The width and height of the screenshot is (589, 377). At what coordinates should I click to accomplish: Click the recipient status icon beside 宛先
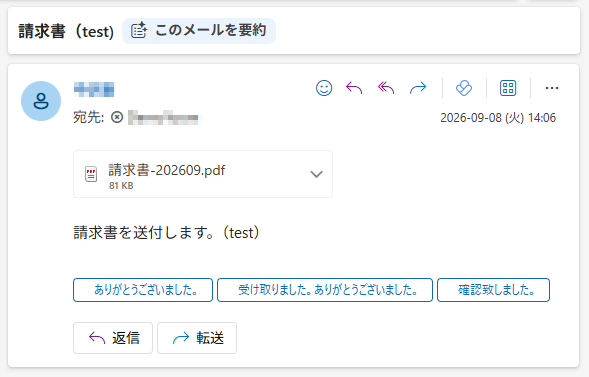(117, 118)
